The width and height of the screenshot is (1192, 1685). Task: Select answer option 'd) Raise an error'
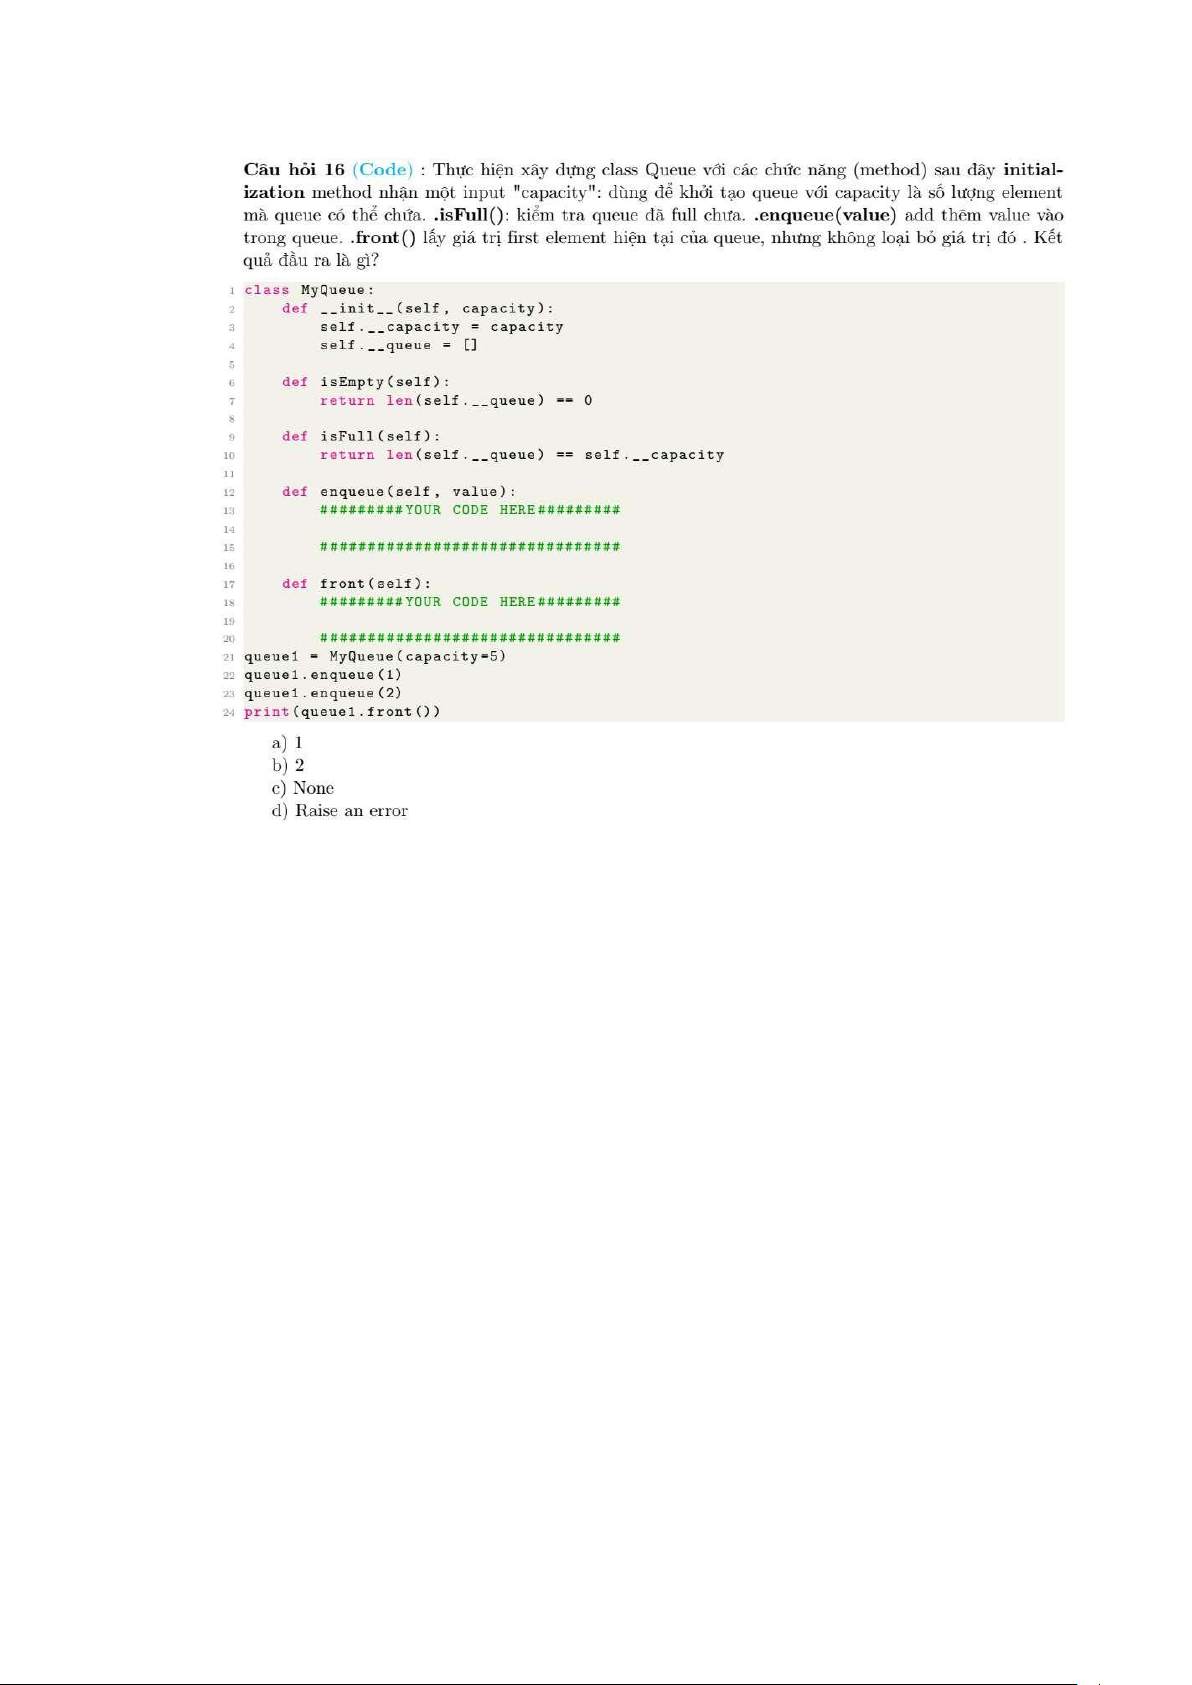(x=340, y=811)
